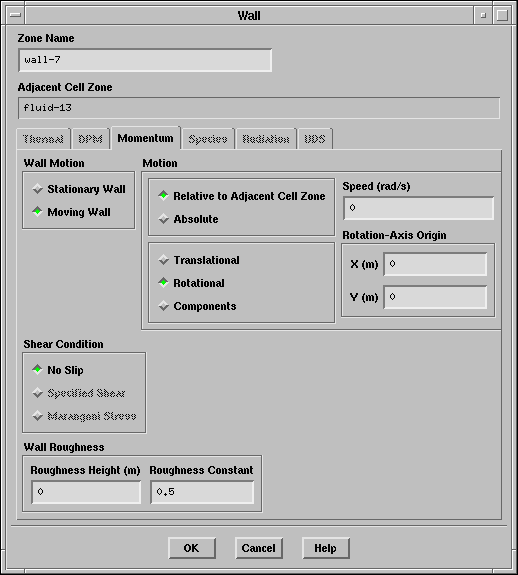Click Rotation-Axis Origin X (m) field
The height and width of the screenshot is (575, 518).
point(435,264)
